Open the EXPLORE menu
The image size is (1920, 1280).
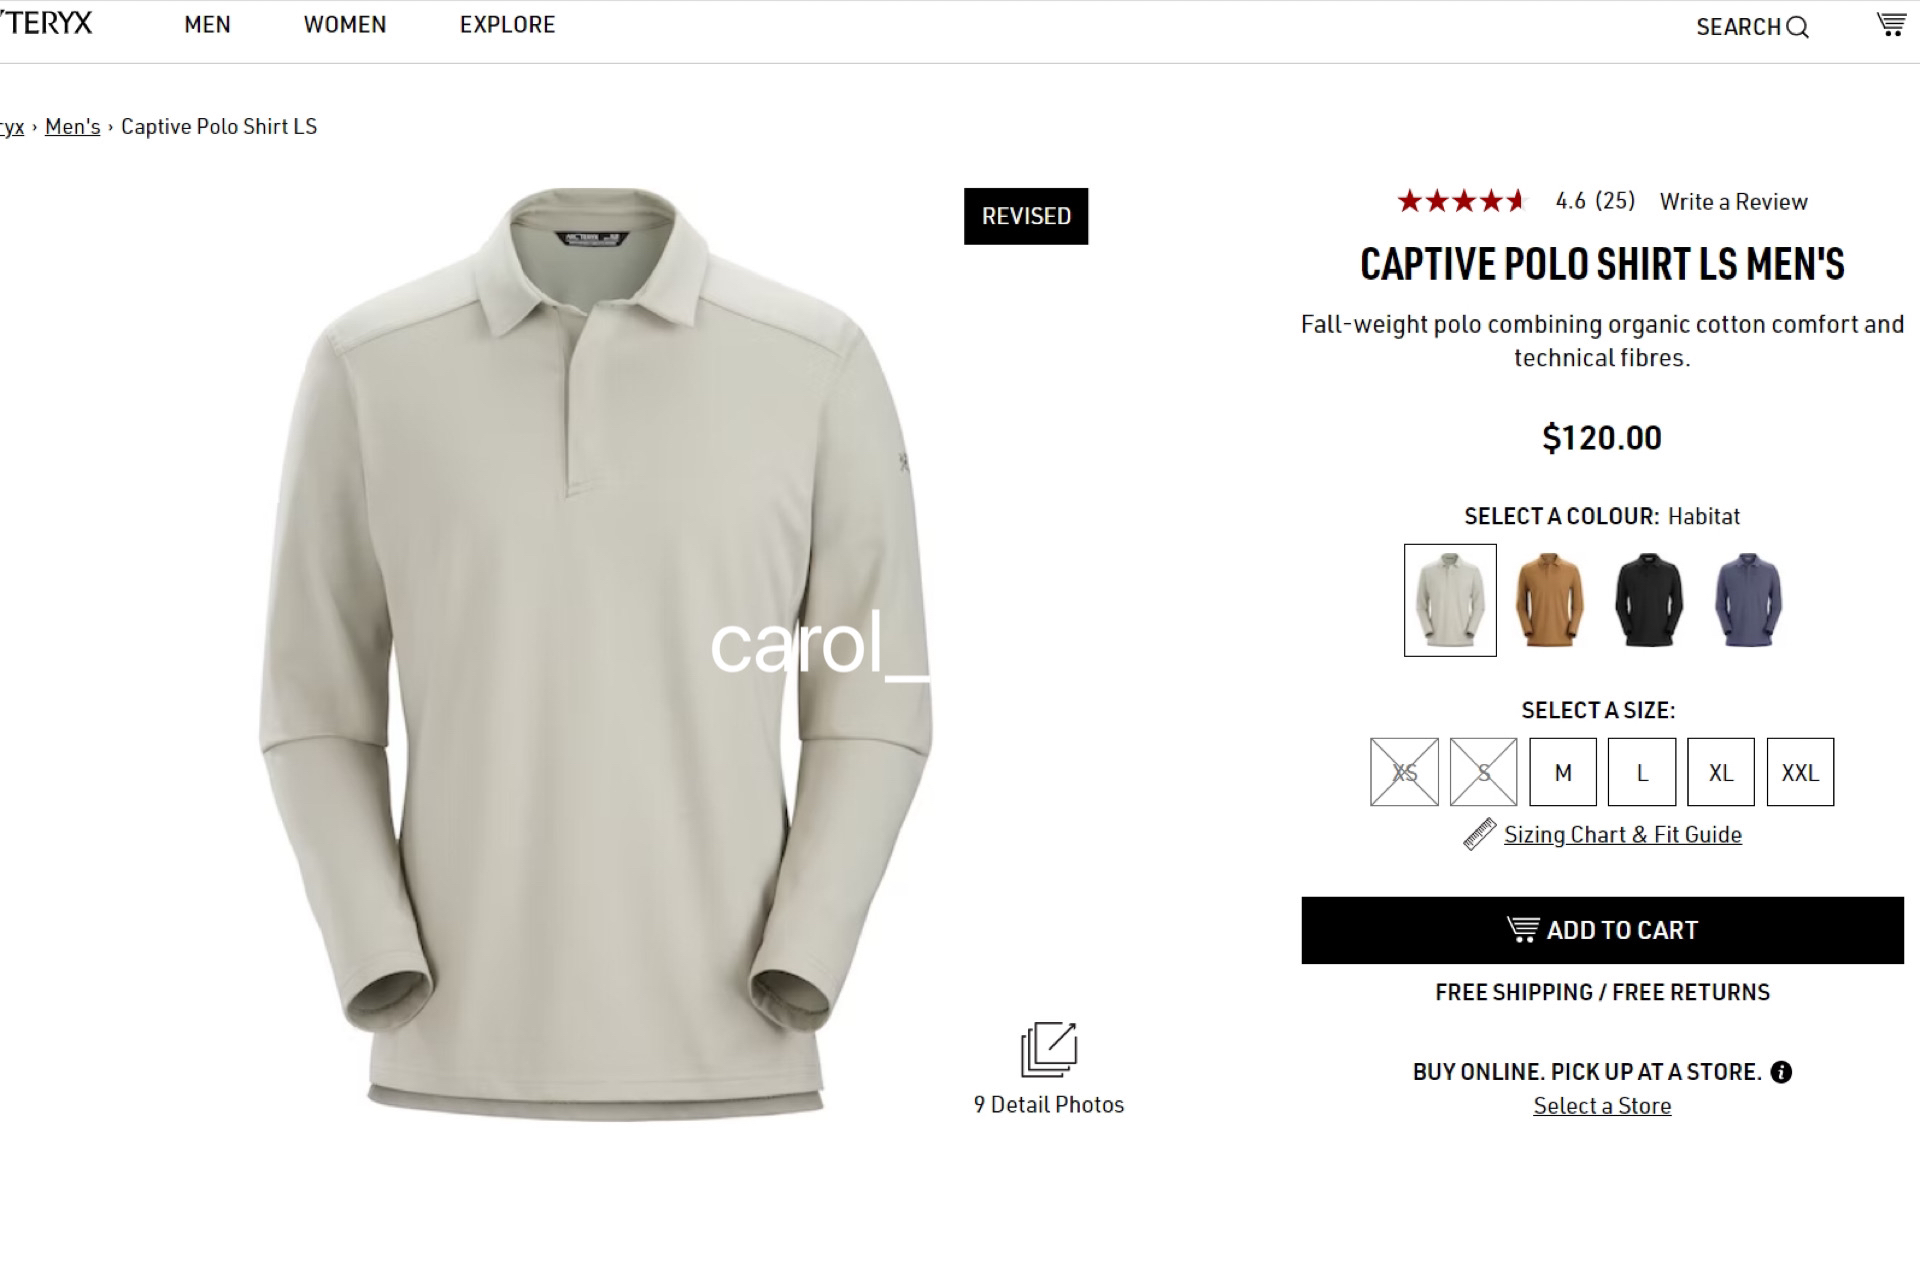point(507,25)
